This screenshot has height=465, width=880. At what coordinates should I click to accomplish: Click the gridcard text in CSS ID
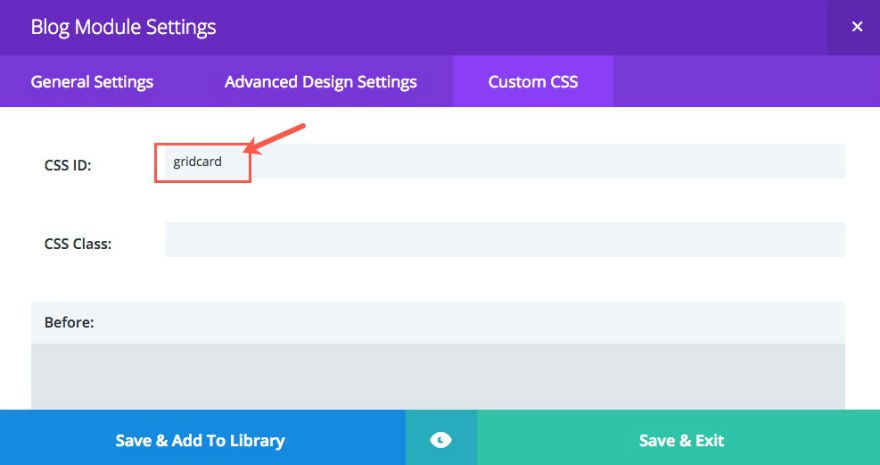coord(197,162)
